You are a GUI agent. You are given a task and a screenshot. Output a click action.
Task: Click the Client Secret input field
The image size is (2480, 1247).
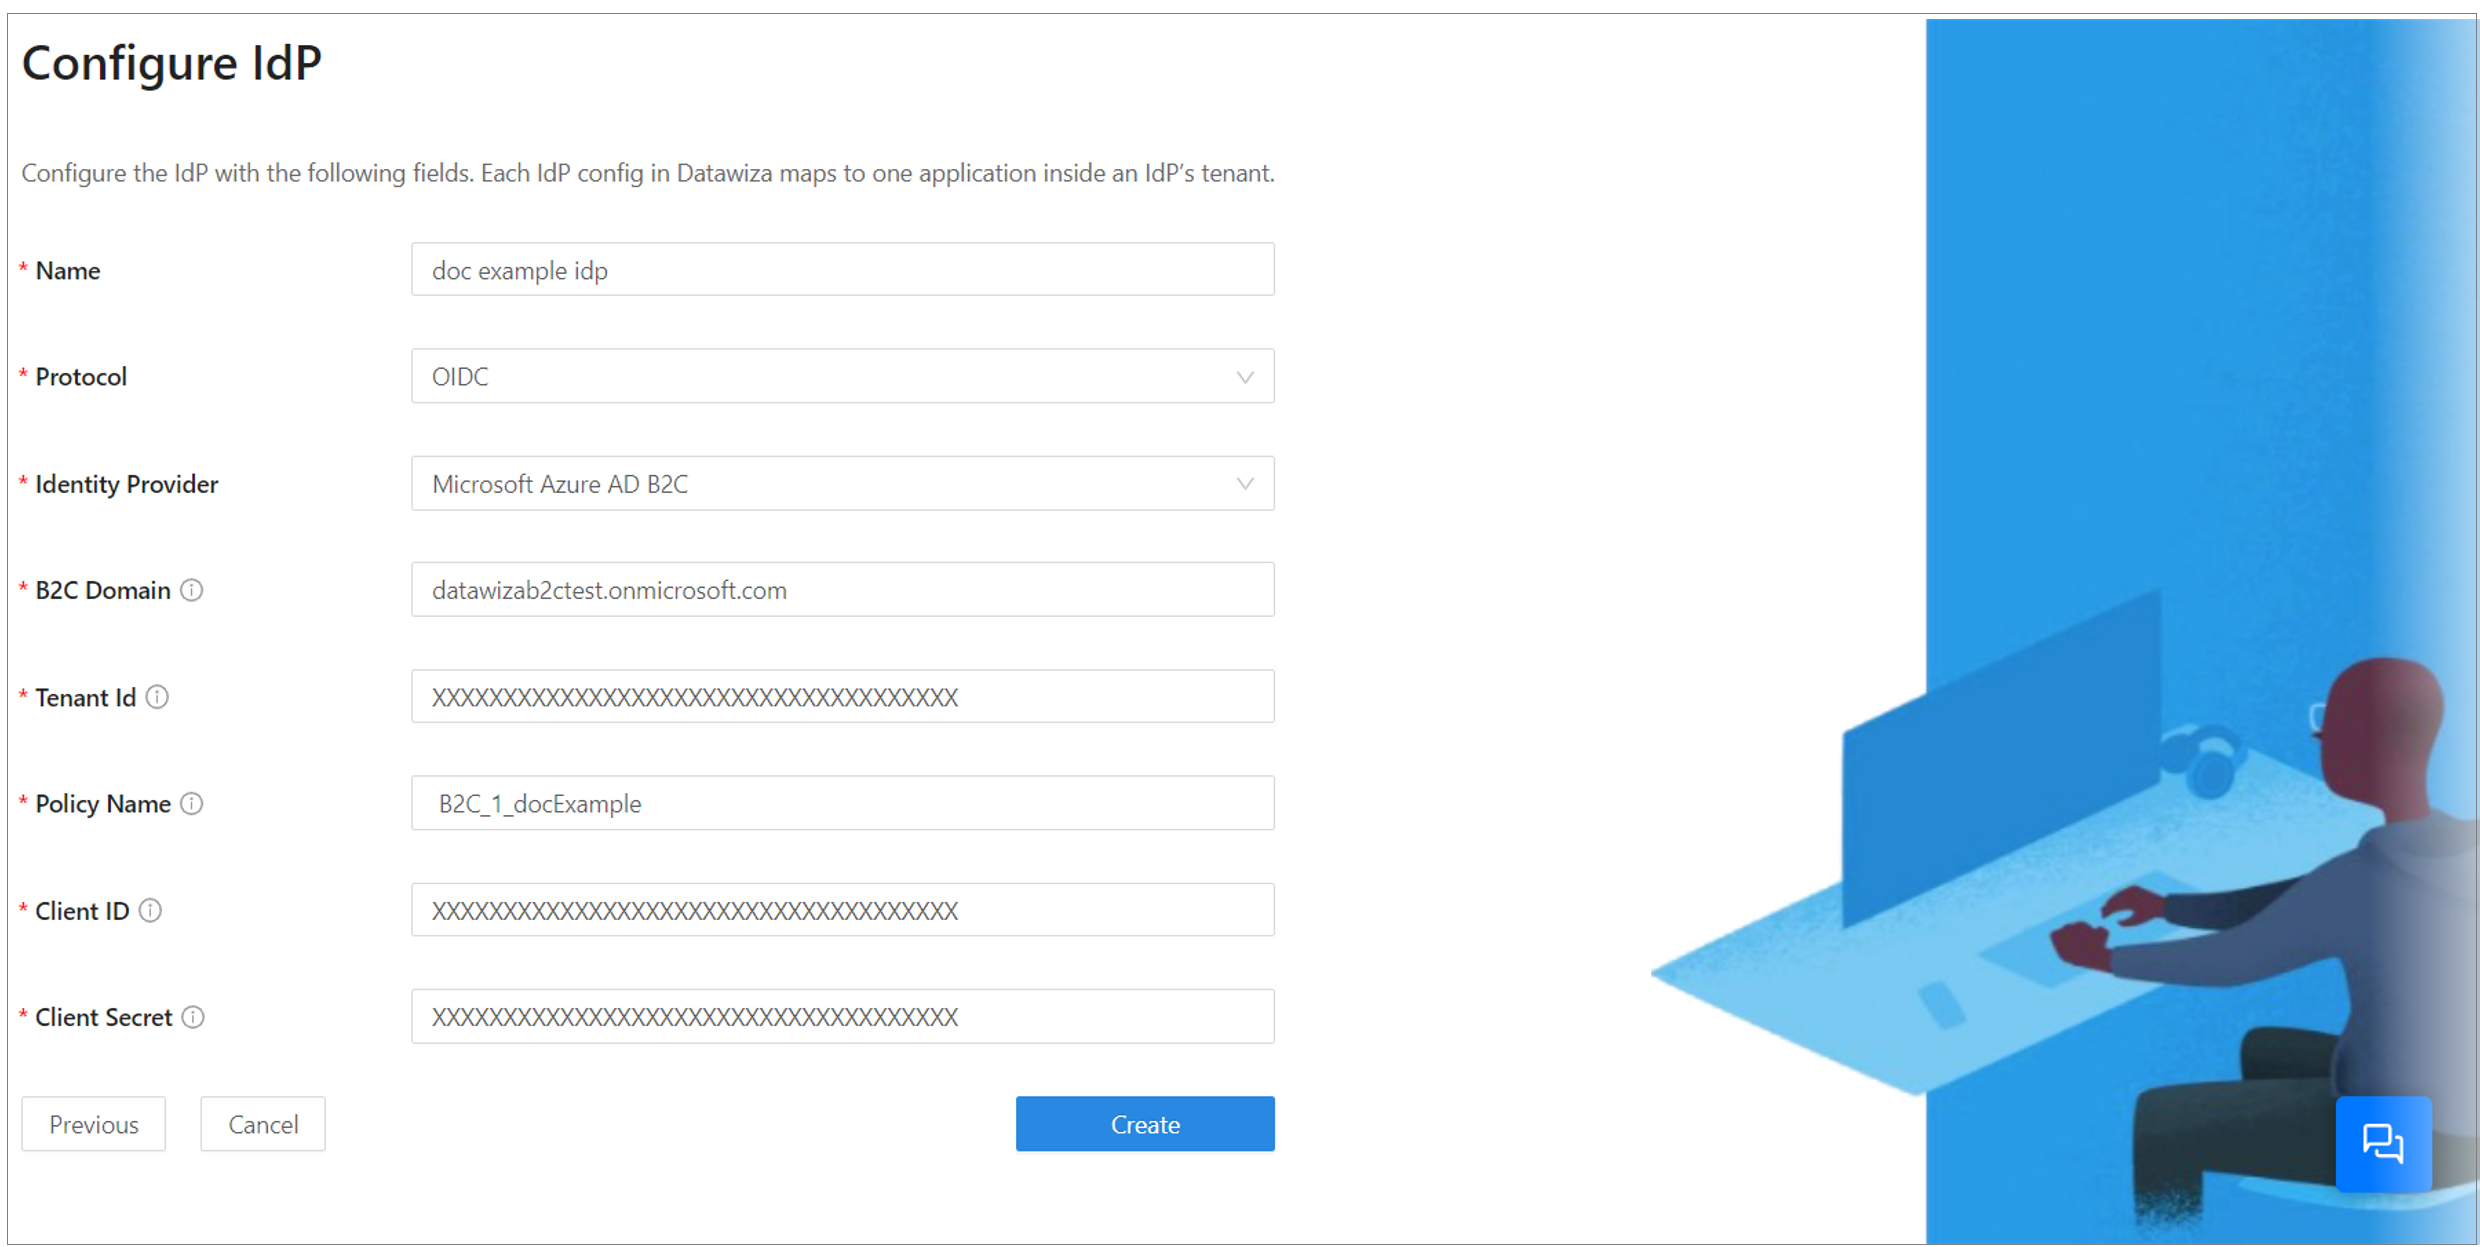[844, 1015]
